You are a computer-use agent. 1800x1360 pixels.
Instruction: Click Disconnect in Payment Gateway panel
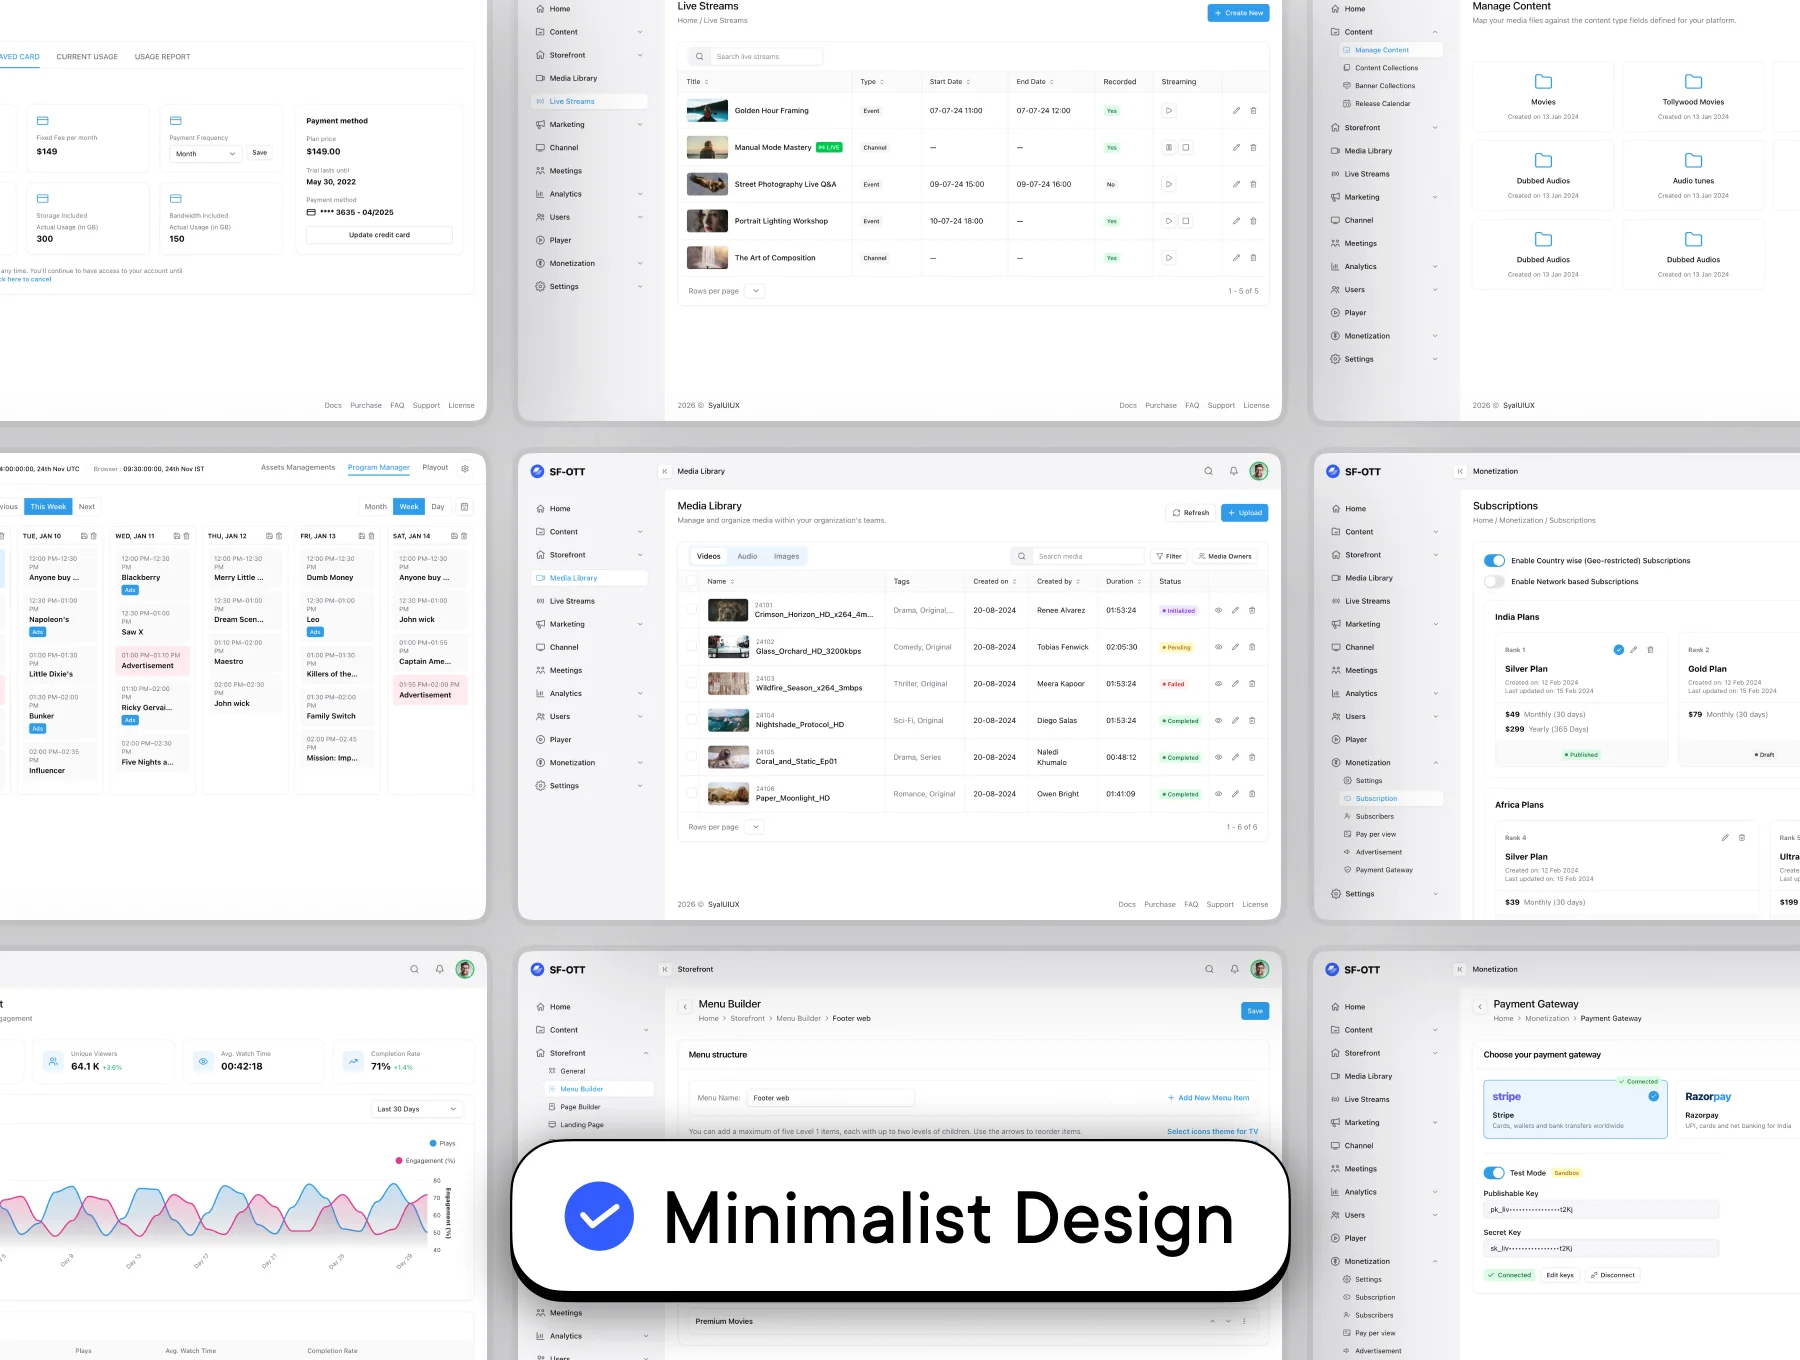[x=1612, y=1275]
